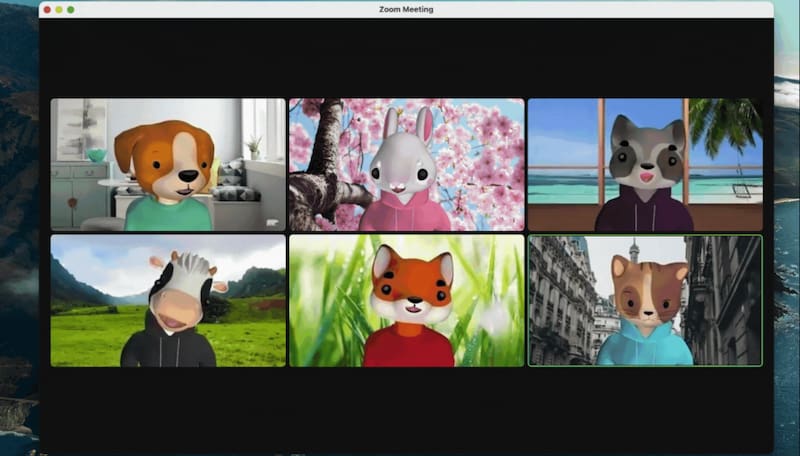800x456 pixels.
Task: Close the Zoom Meeting window
Action: (47, 9)
